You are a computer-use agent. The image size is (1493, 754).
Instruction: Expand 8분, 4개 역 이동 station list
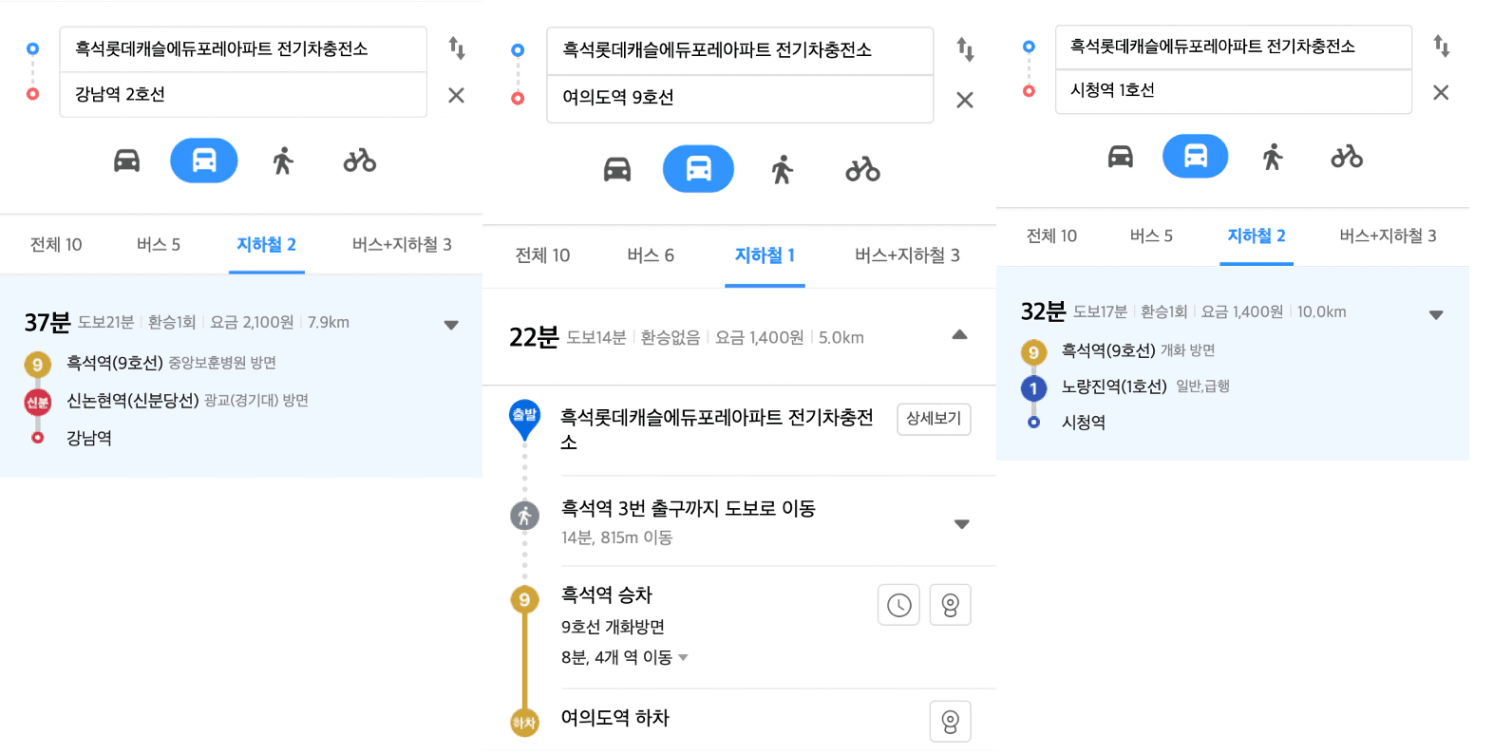pyautogui.click(x=683, y=657)
